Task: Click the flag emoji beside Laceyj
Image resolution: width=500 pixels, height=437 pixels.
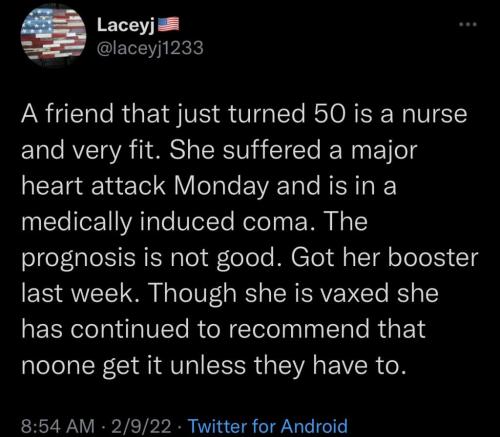Action: [168, 25]
